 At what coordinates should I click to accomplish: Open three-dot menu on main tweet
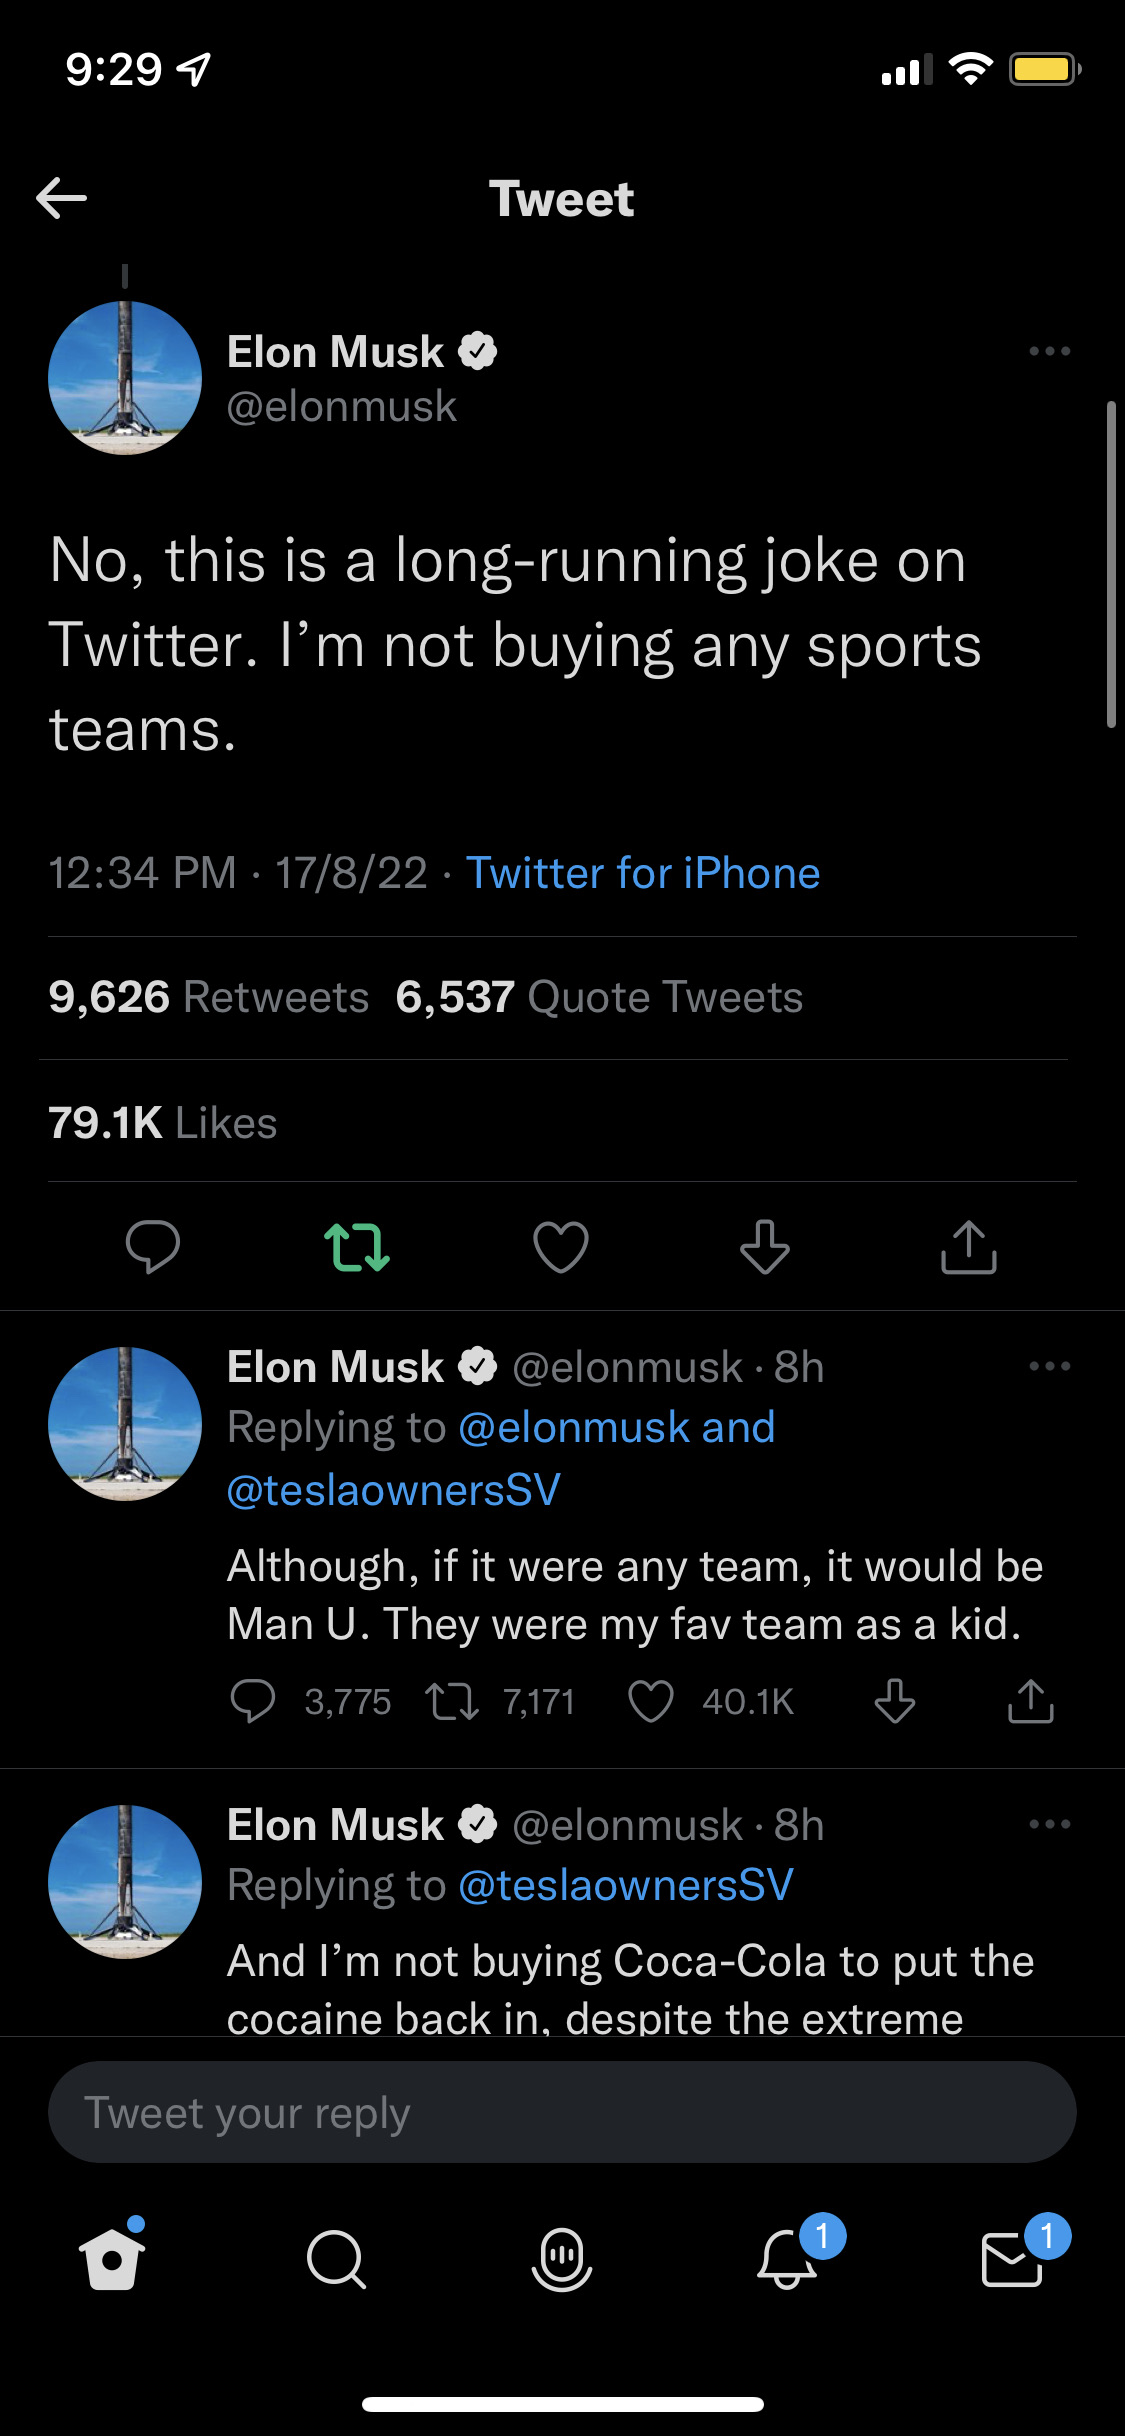pos(1049,351)
